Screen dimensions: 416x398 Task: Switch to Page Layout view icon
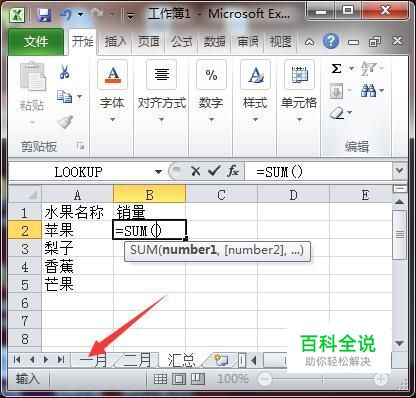pyautogui.click(x=179, y=379)
